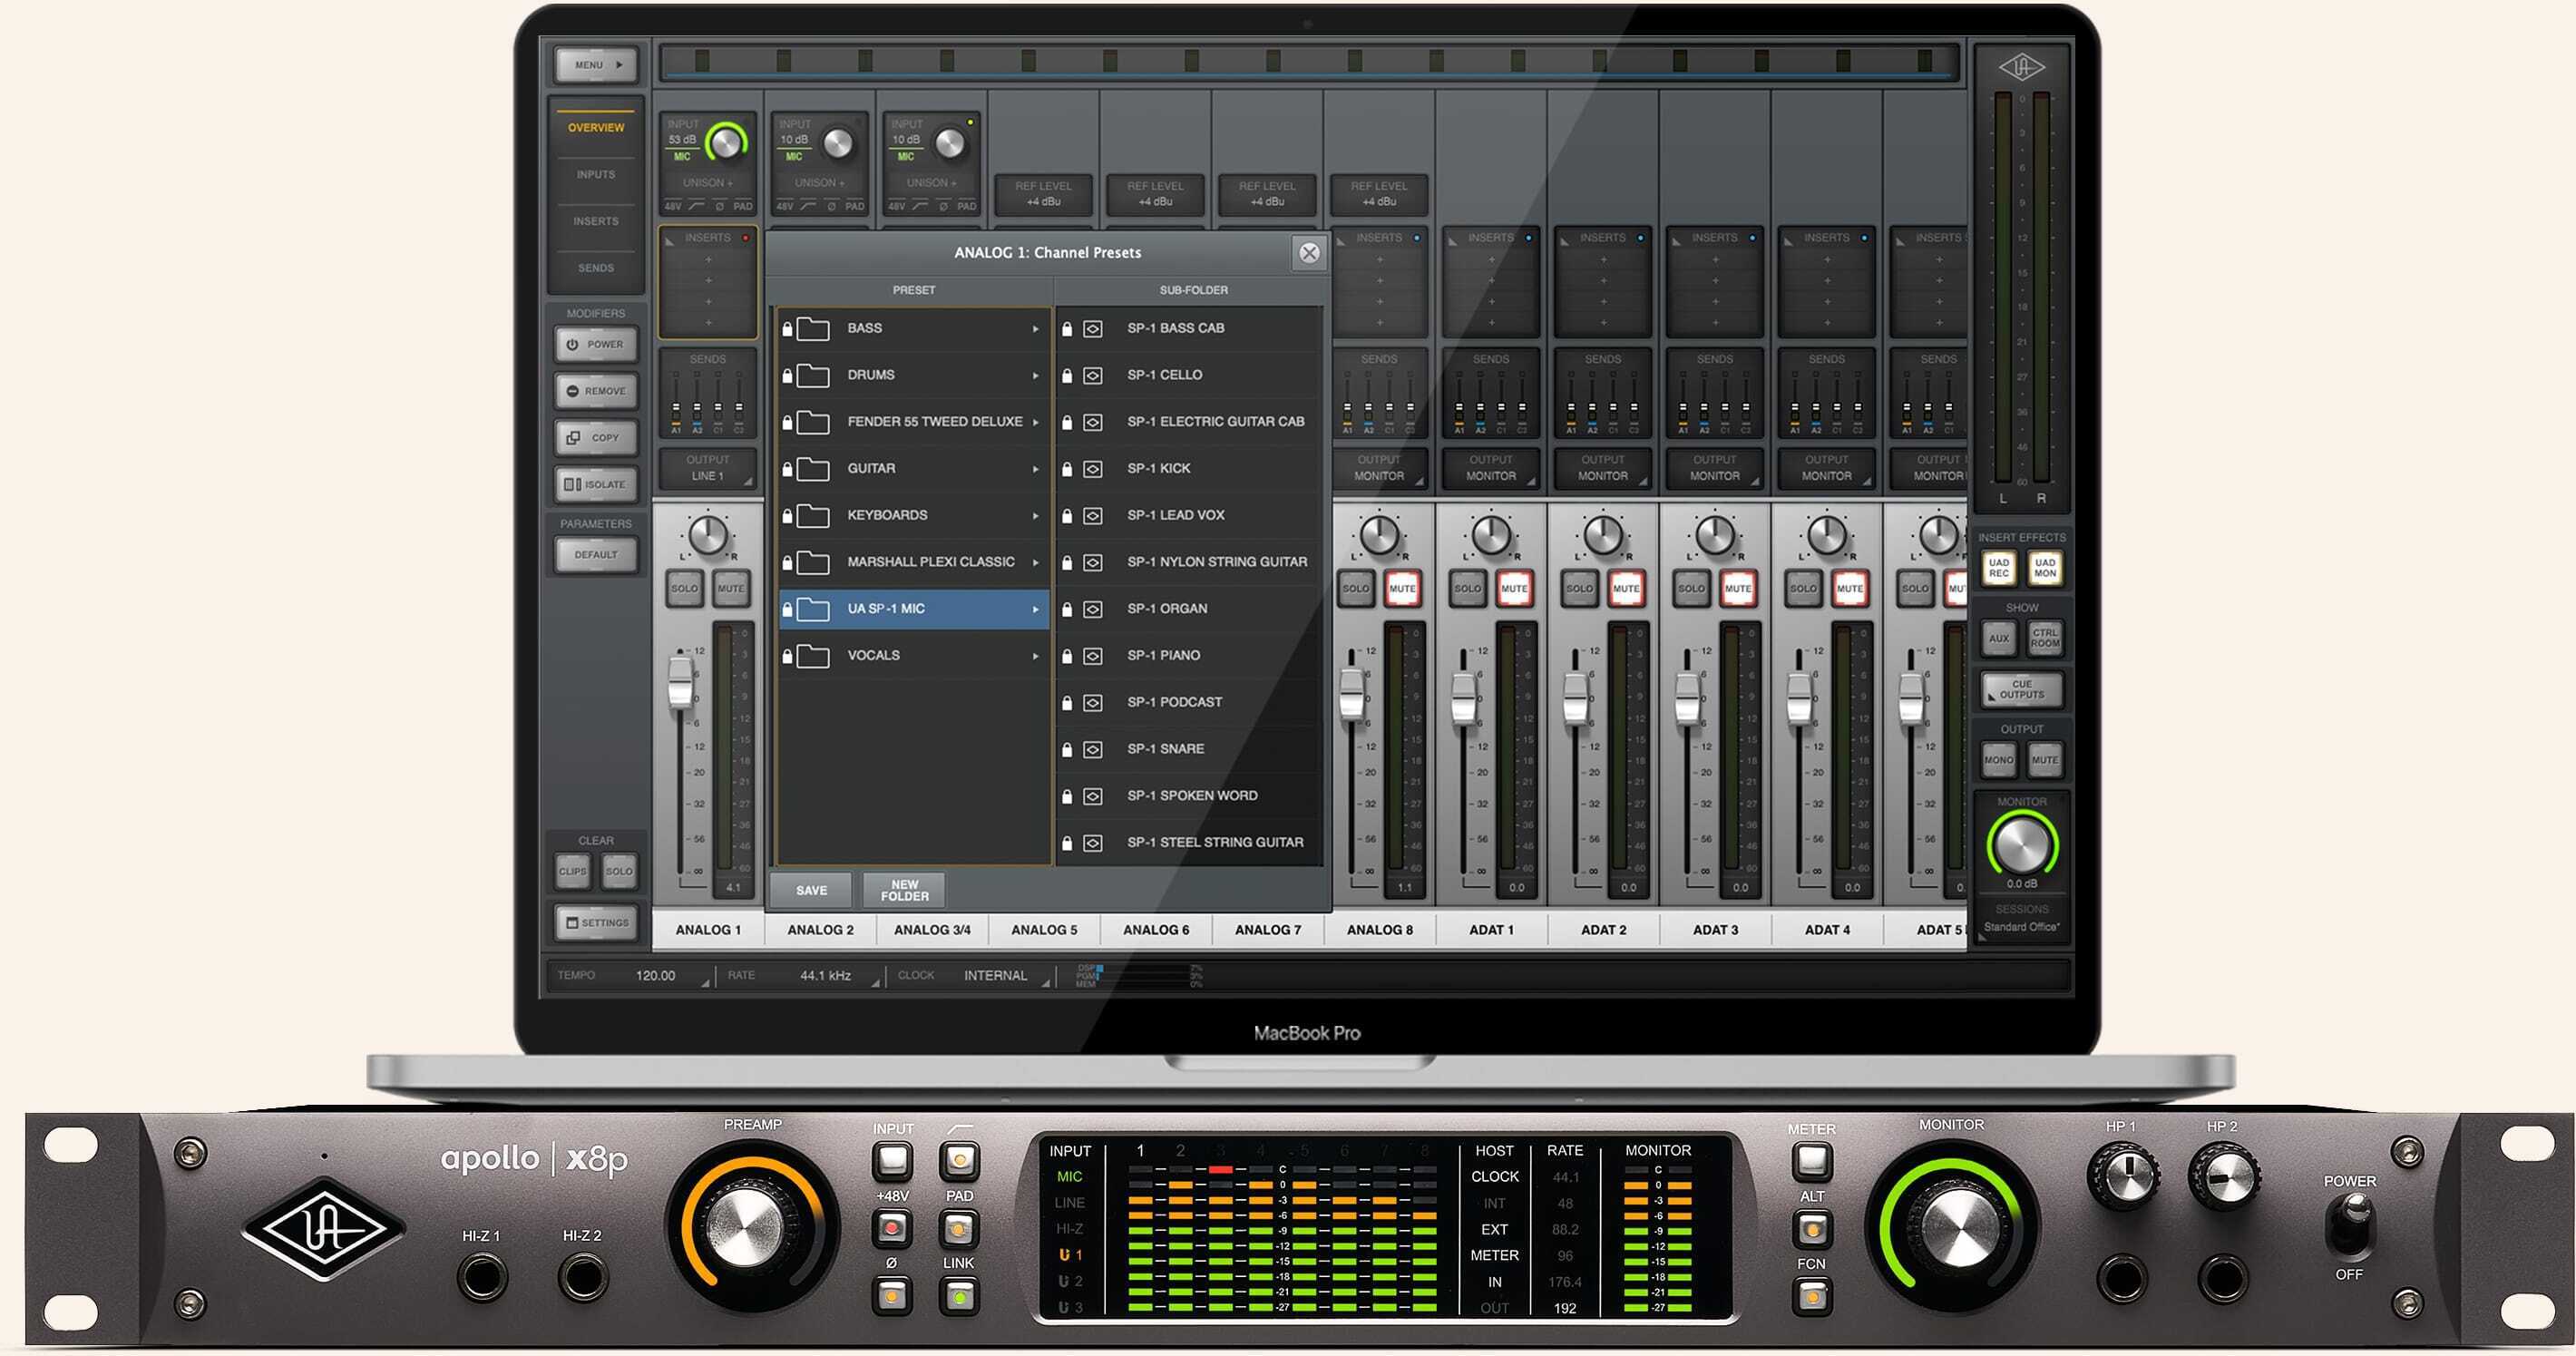The image size is (2576, 1356).
Task: Toggle Mute on the ADAT 1 channel
Action: click(1513, 589)
